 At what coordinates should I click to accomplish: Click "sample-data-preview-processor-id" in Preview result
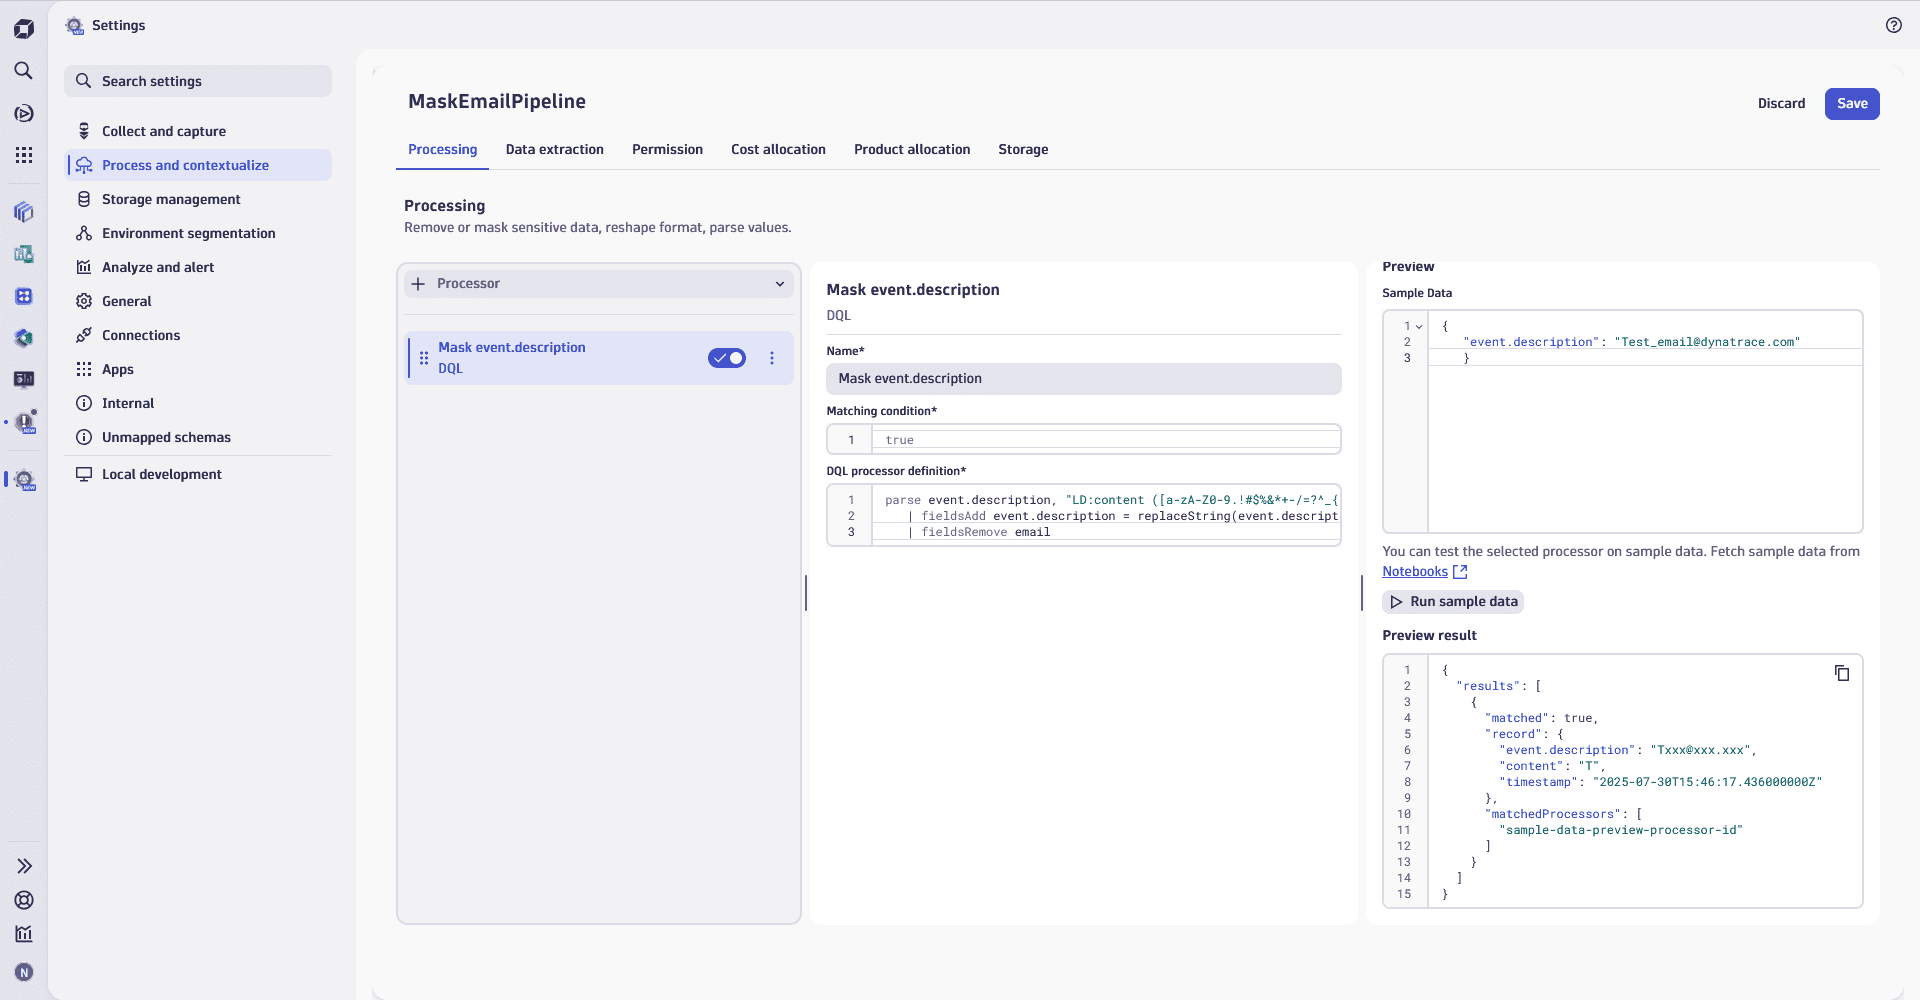pyautogui.click(x=1620, y=830)
